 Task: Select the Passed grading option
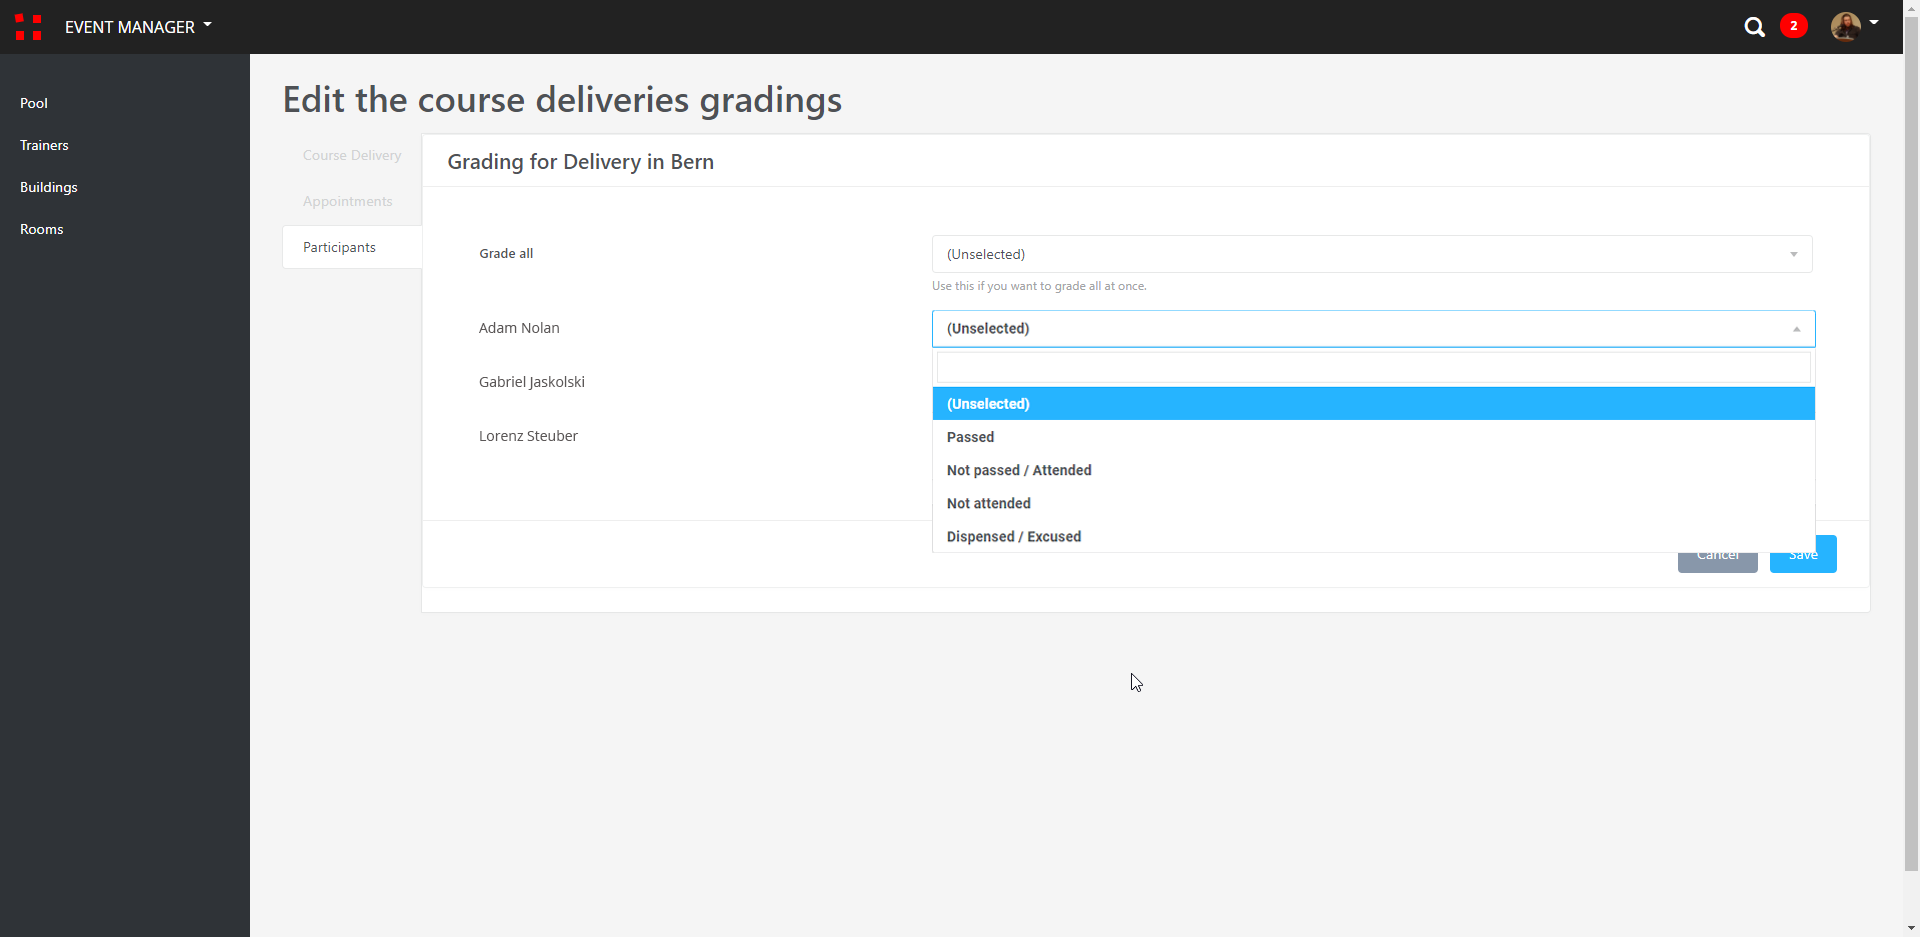click(970, 437)
